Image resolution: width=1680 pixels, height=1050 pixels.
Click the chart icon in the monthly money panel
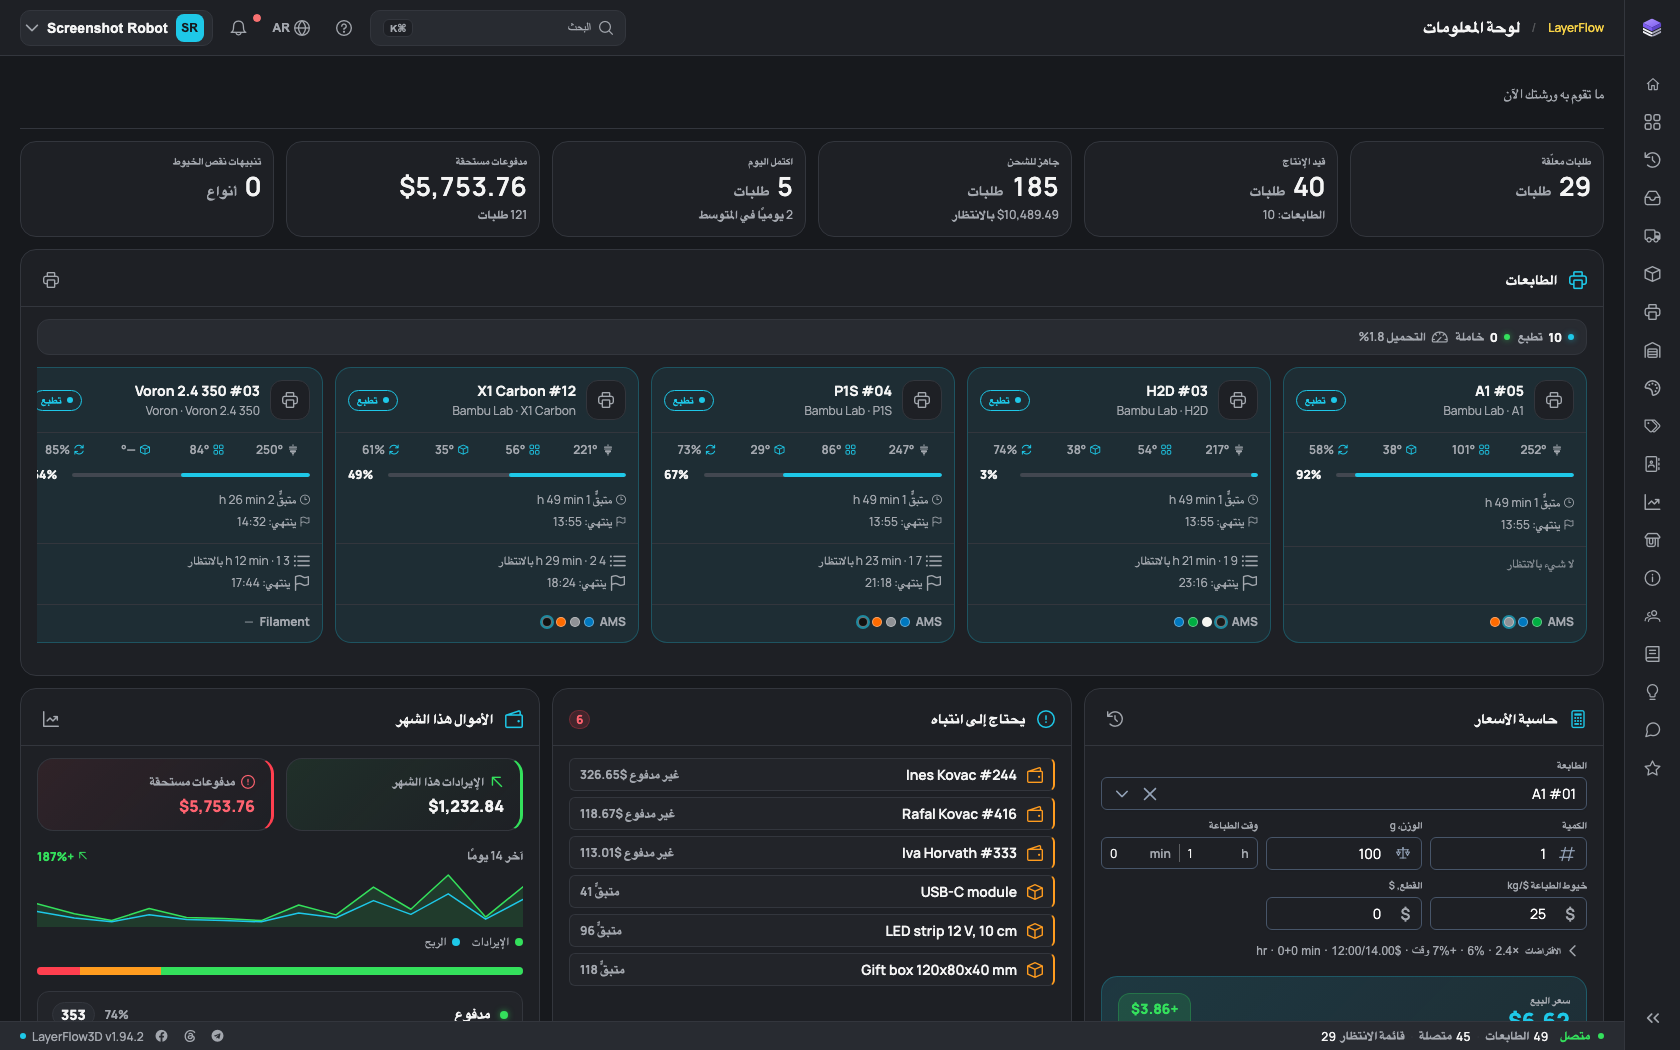[51, 719]
